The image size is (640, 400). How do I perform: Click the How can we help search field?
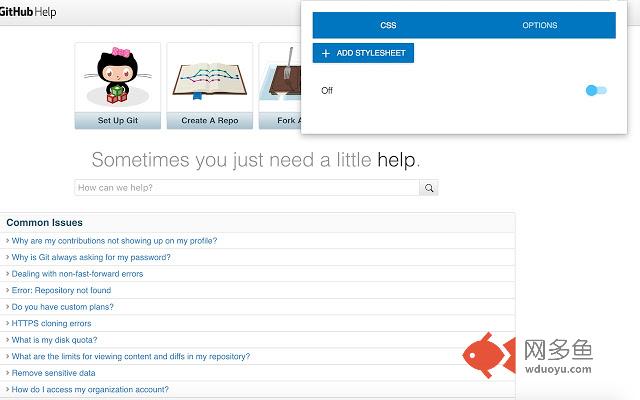247,188
